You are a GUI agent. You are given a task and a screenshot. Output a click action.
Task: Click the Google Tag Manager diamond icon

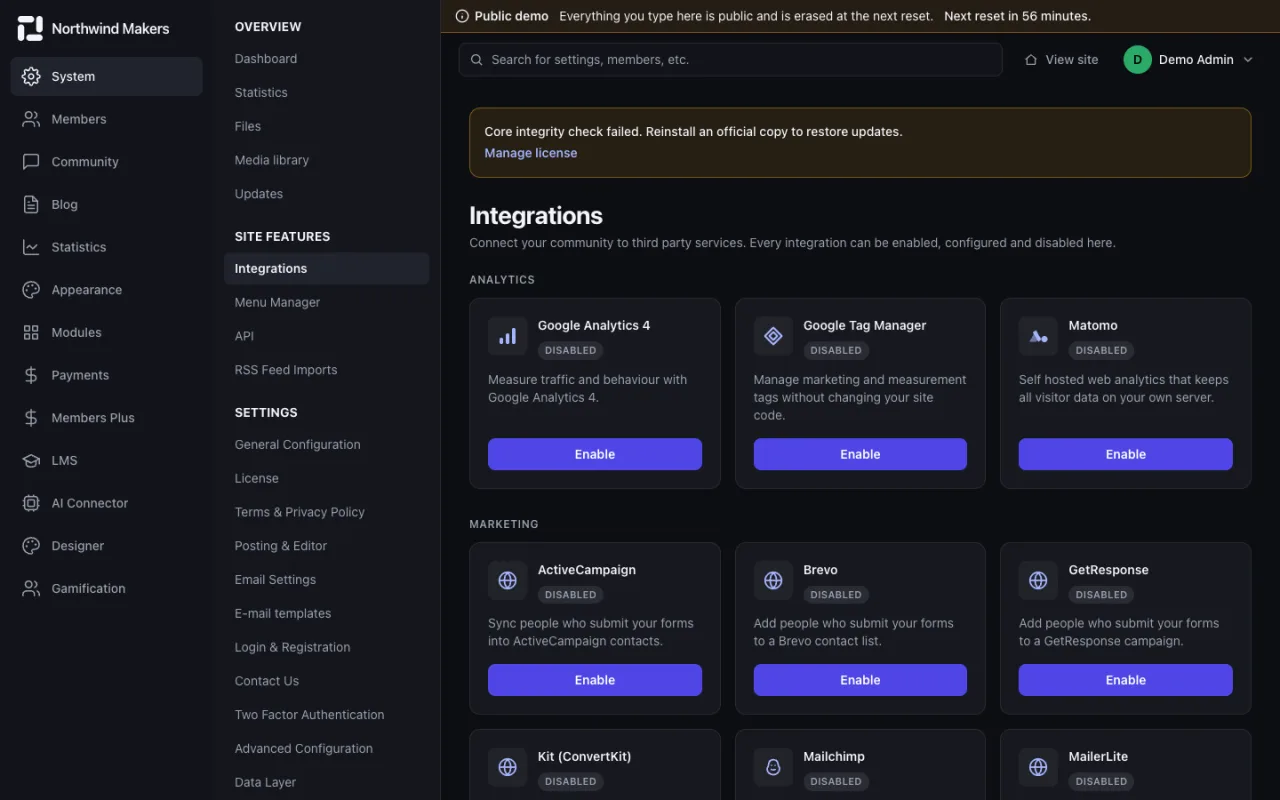point(773,336)
